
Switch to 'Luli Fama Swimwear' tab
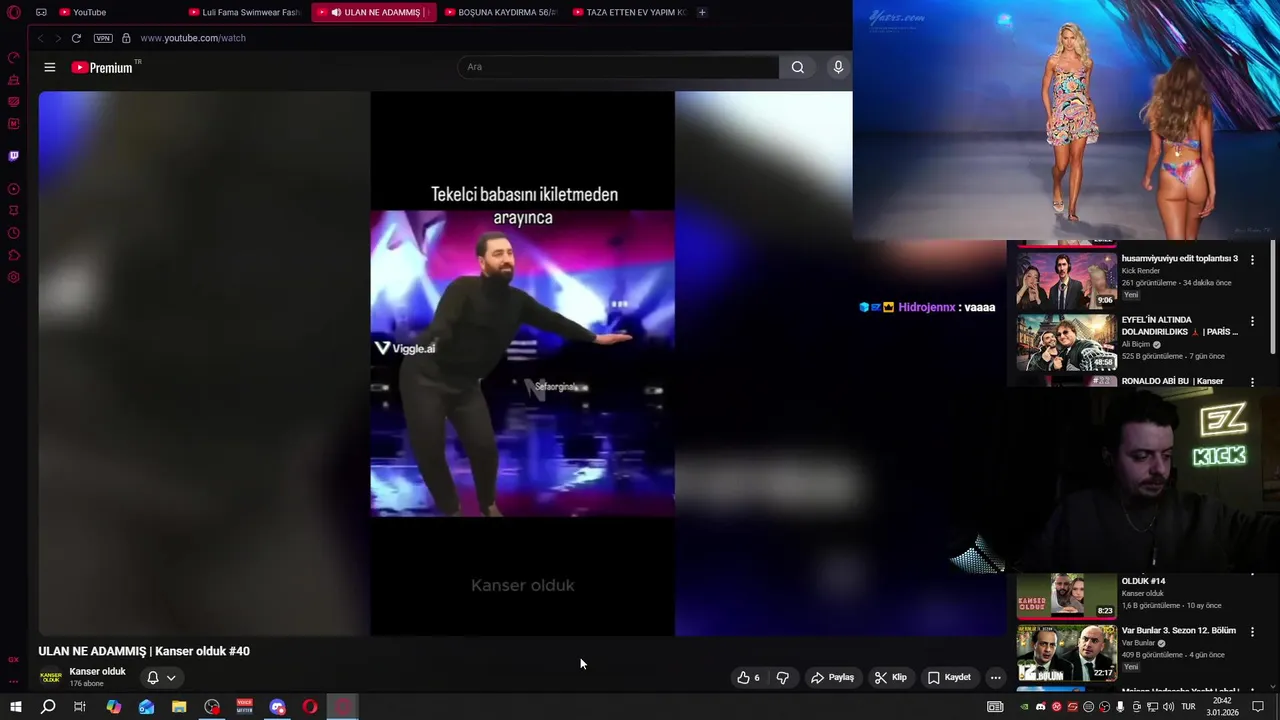pos(245,12)
